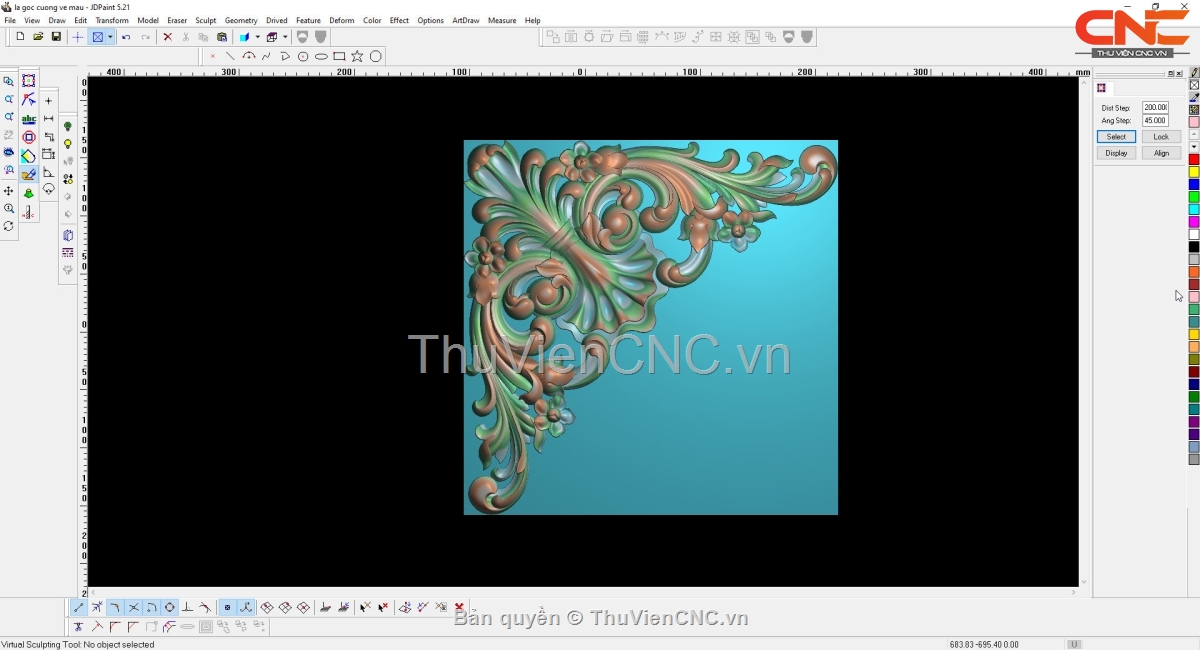Click the red X delete icon

[x=167, y=37]
